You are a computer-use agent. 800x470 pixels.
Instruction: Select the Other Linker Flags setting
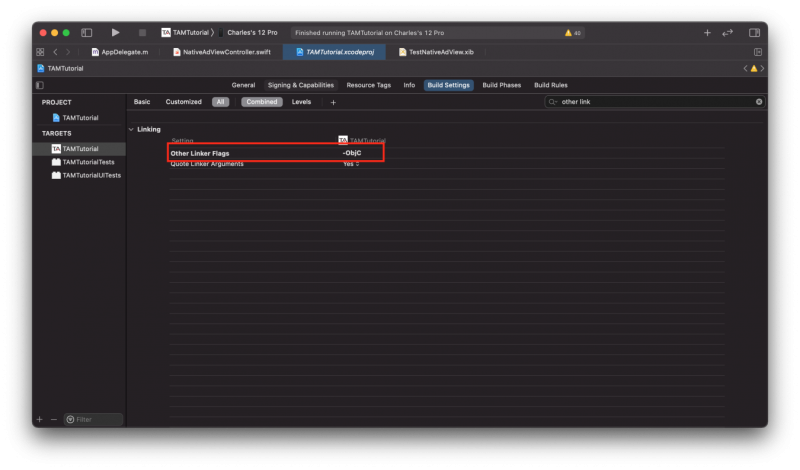(200, 153)
